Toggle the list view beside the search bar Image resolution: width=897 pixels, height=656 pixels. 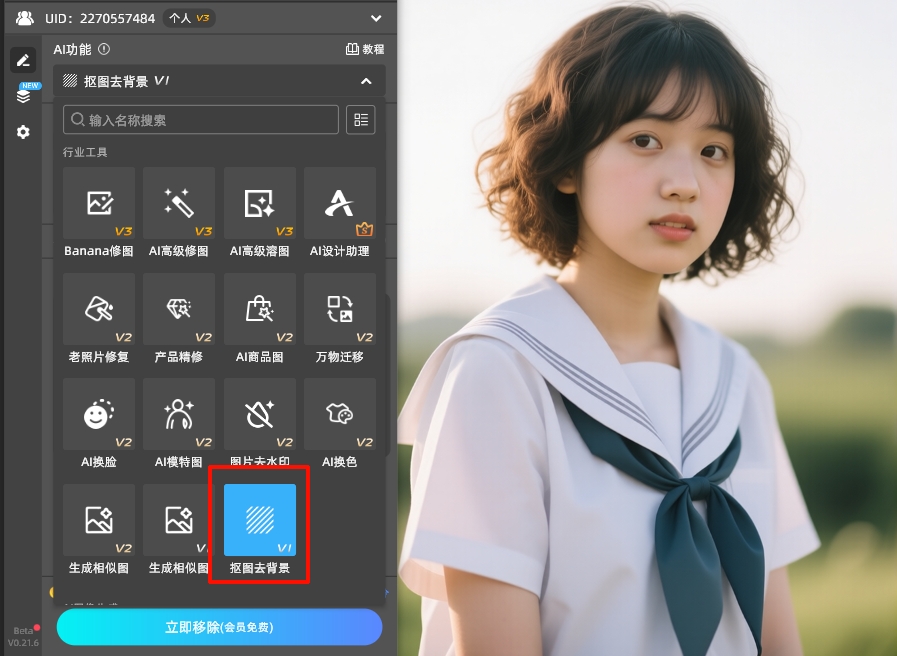tap(360, 119)
